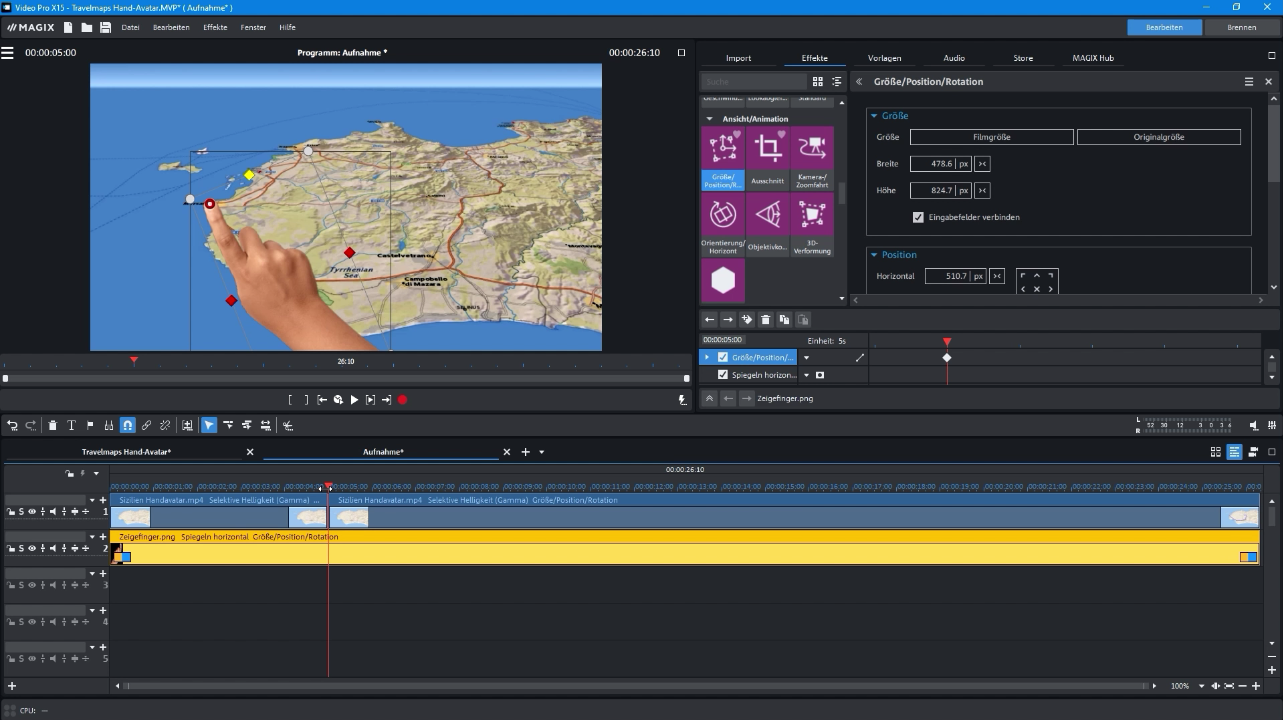The height and width of the screenshot is (720, 1283).
Task: Add a new keyframe with the plus-diamond icon
Action: (x=746, y=319)
